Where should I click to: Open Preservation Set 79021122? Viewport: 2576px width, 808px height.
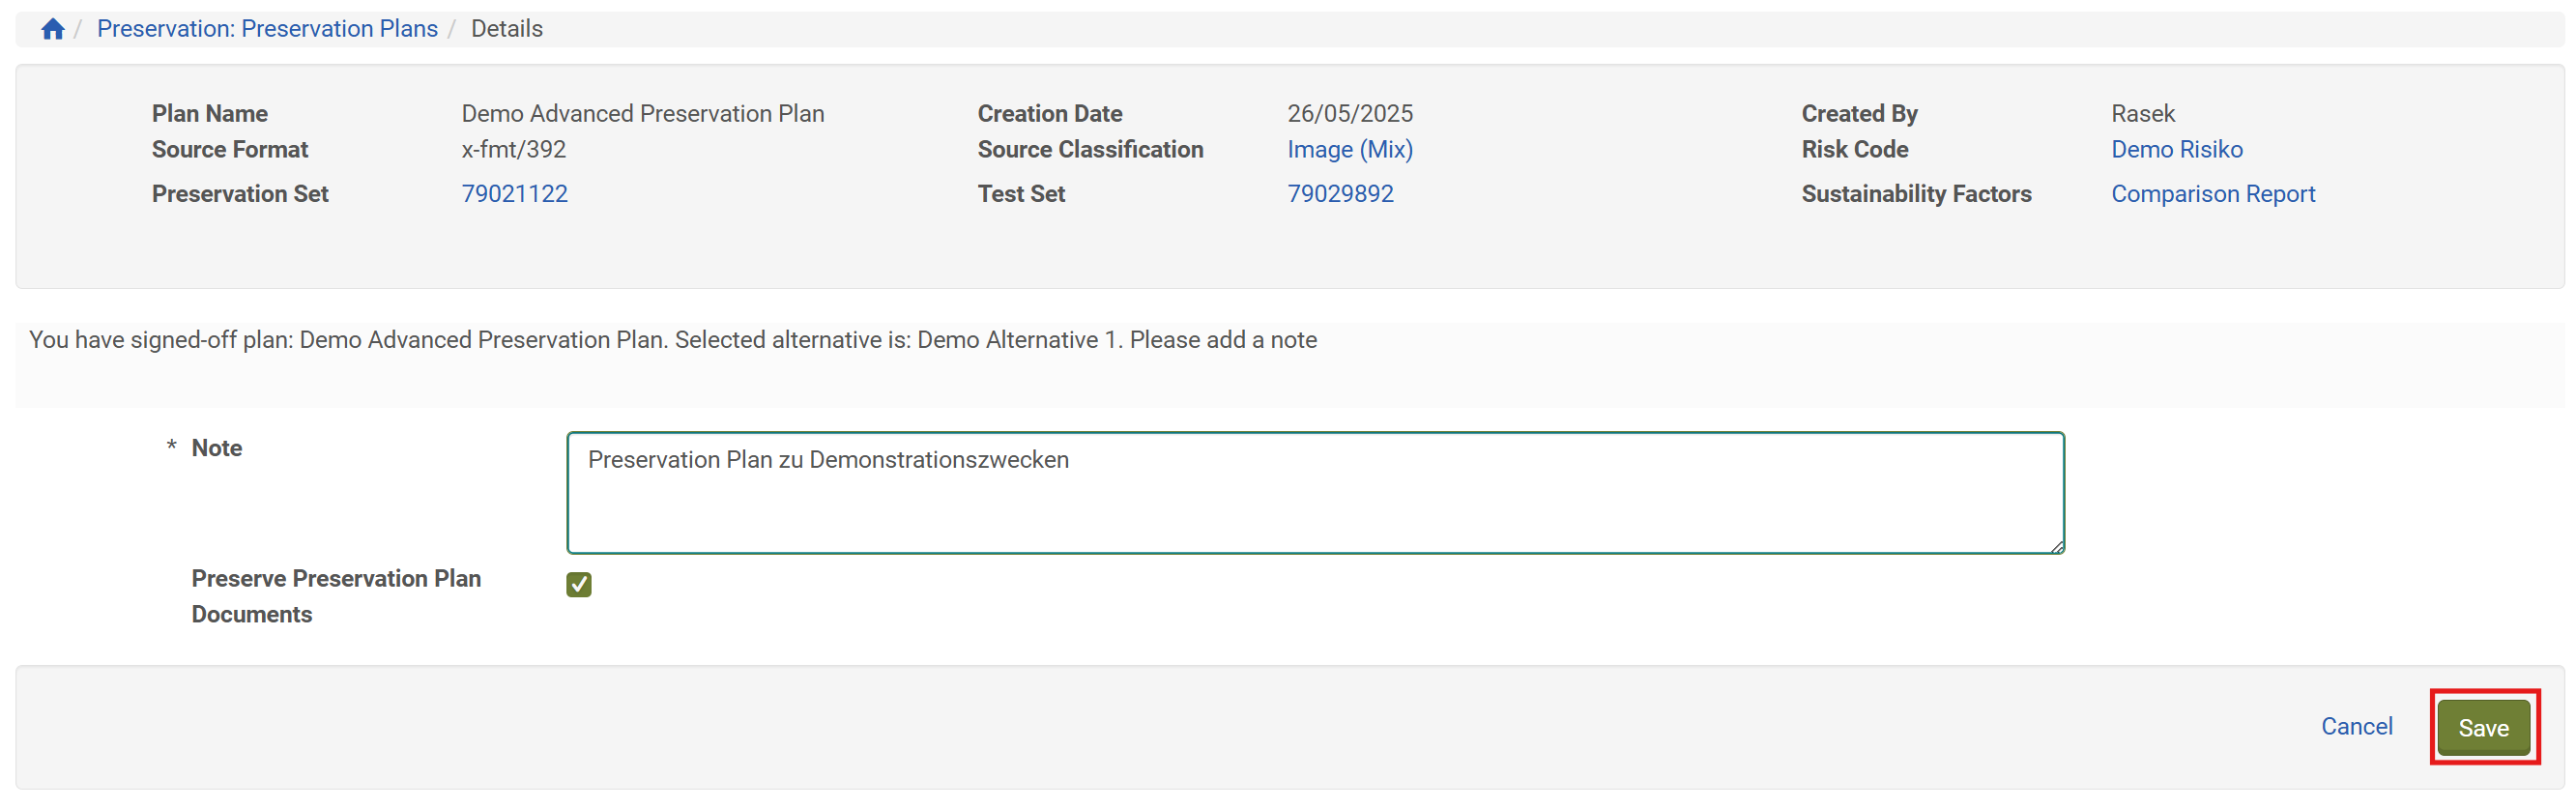[514, 194]
